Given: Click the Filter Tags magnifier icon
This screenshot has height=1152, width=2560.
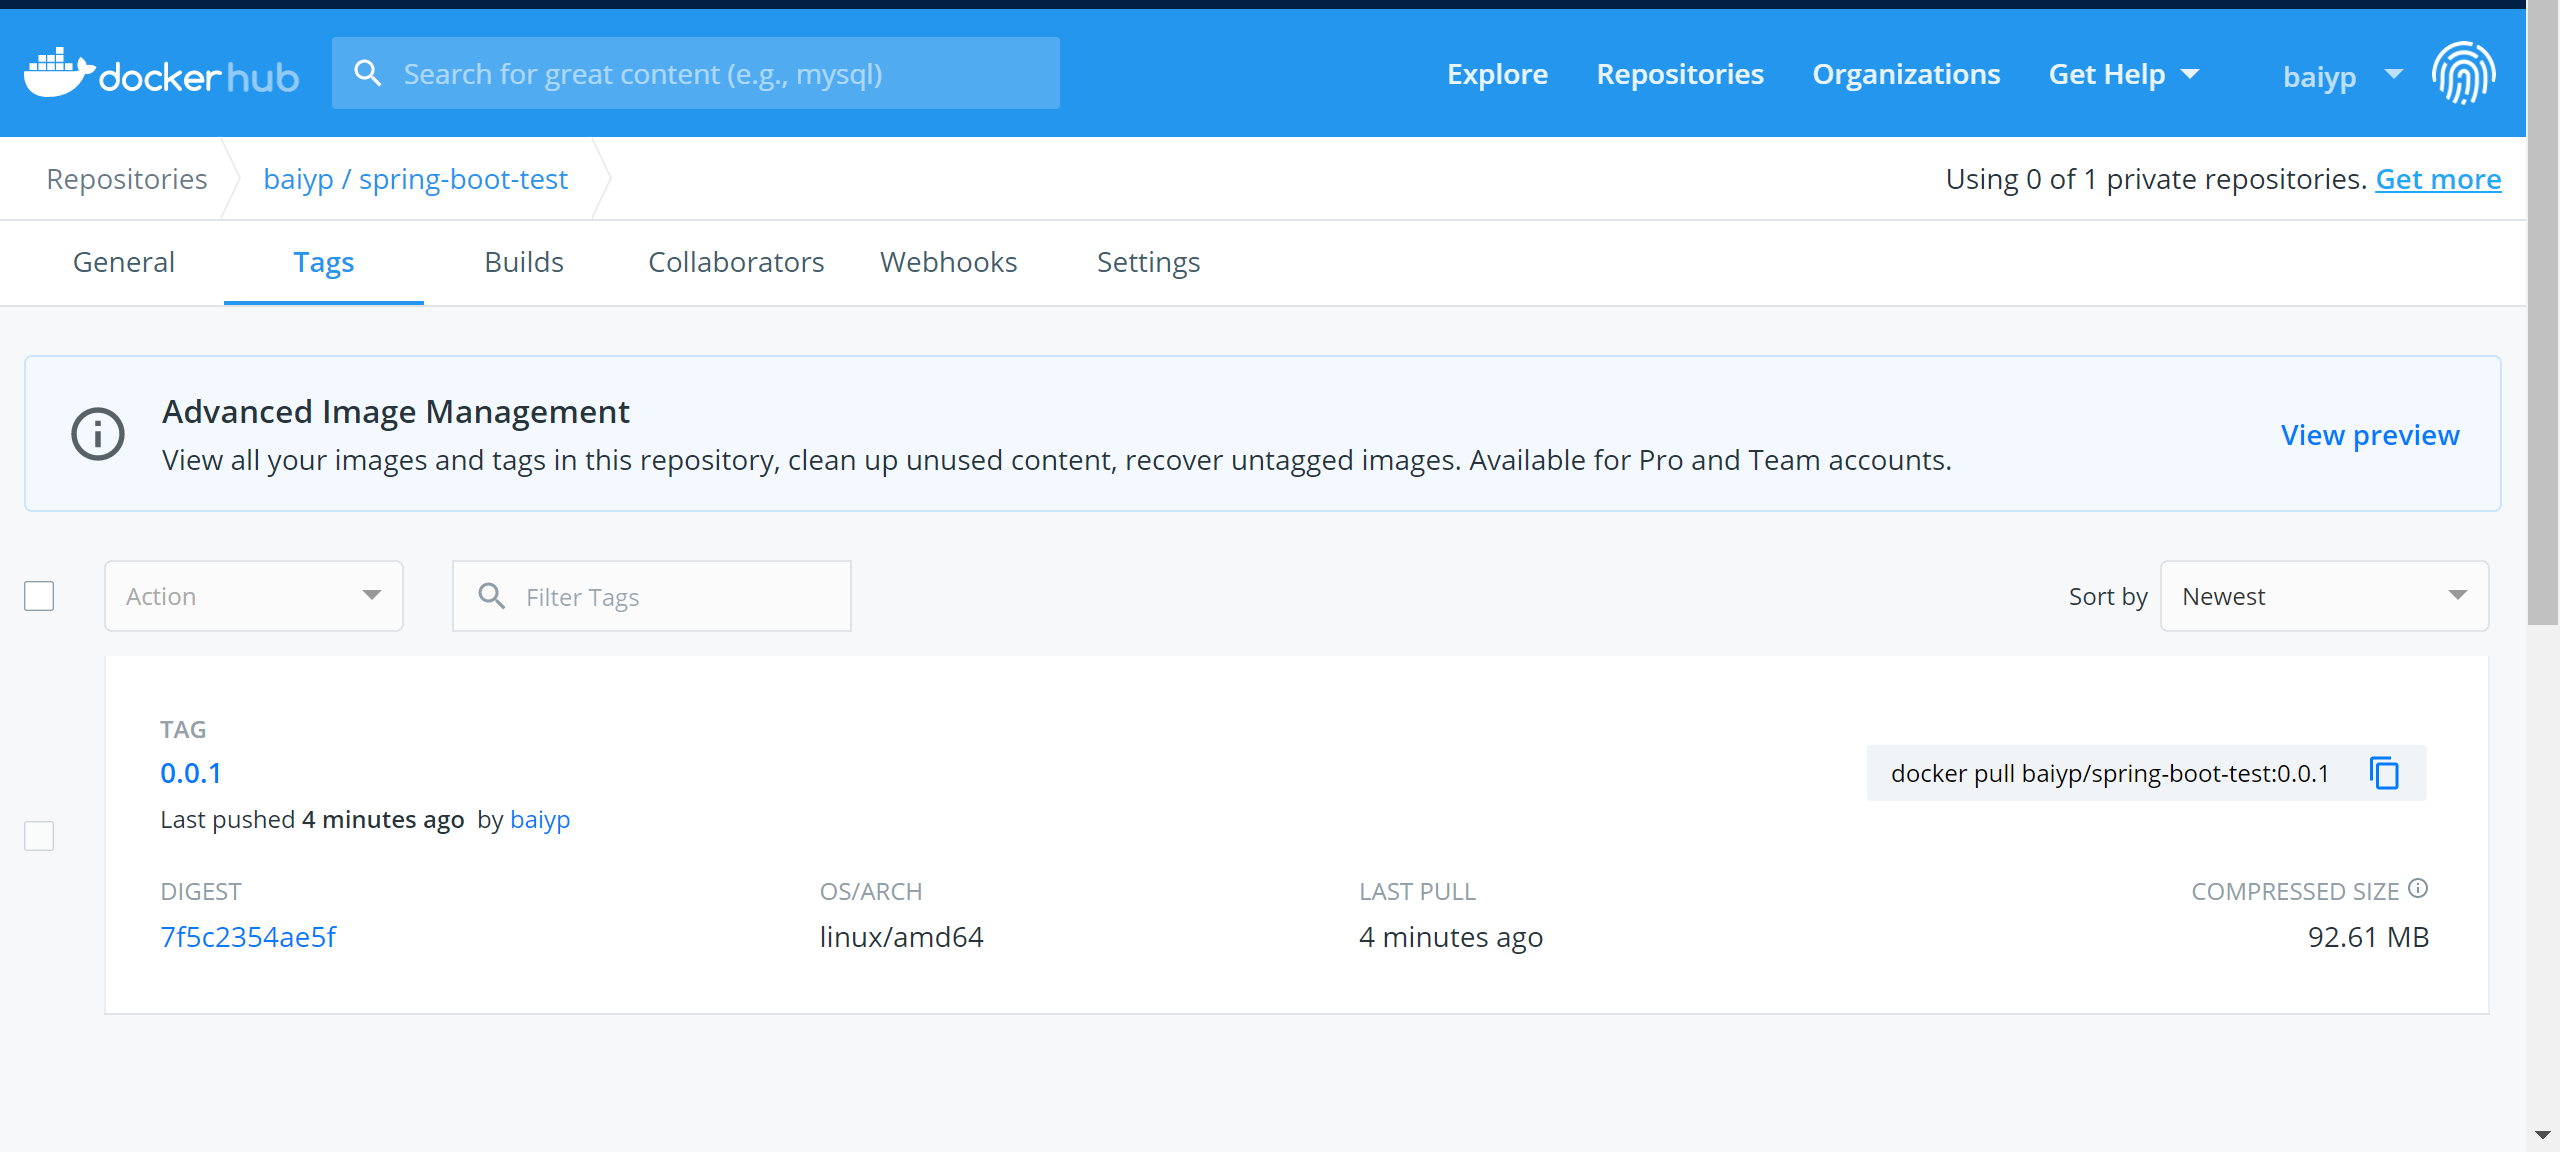Looking at the screenshot, I should coord(491,596).
